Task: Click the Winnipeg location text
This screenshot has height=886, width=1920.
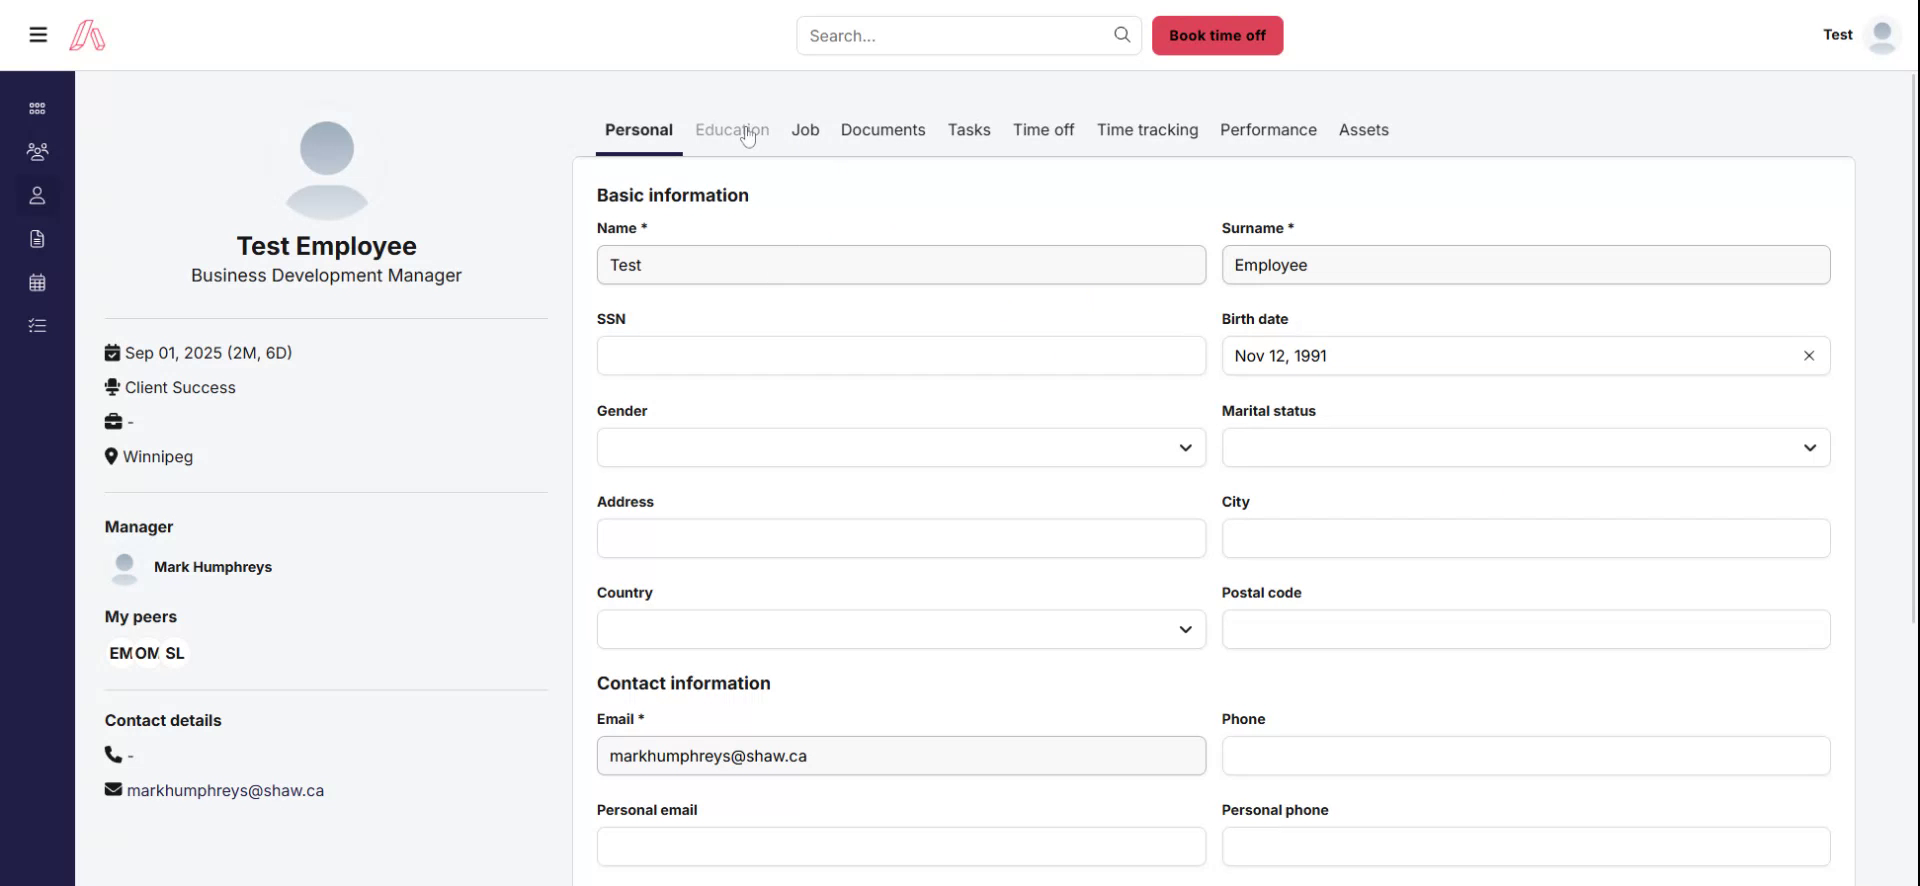Action: click(x=158, y=456)
